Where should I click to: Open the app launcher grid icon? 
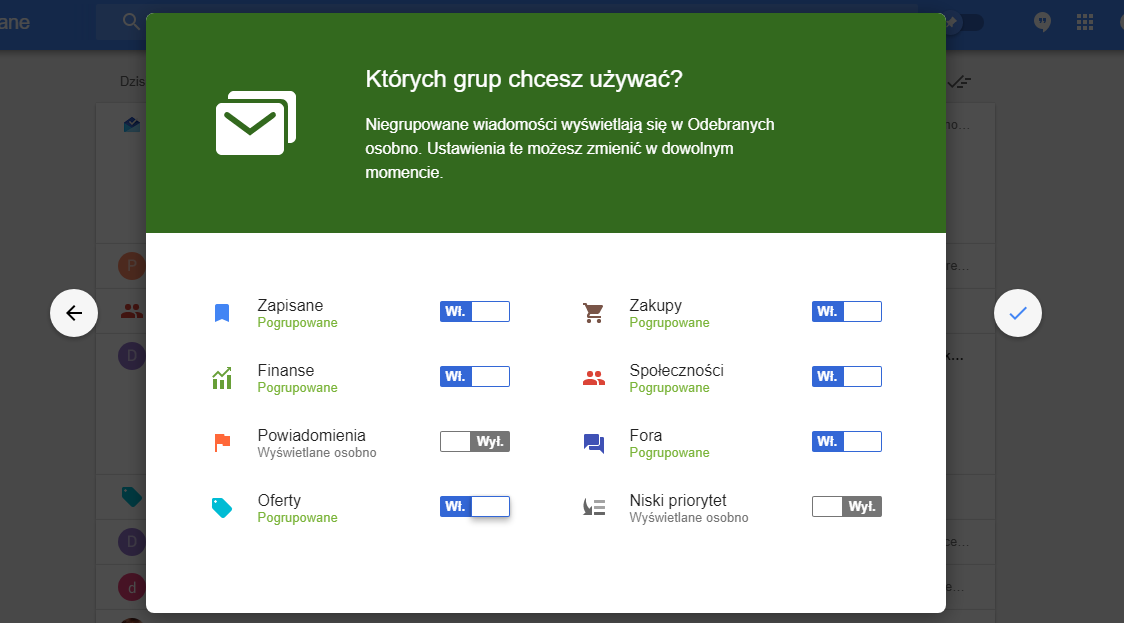[1084, 21]
